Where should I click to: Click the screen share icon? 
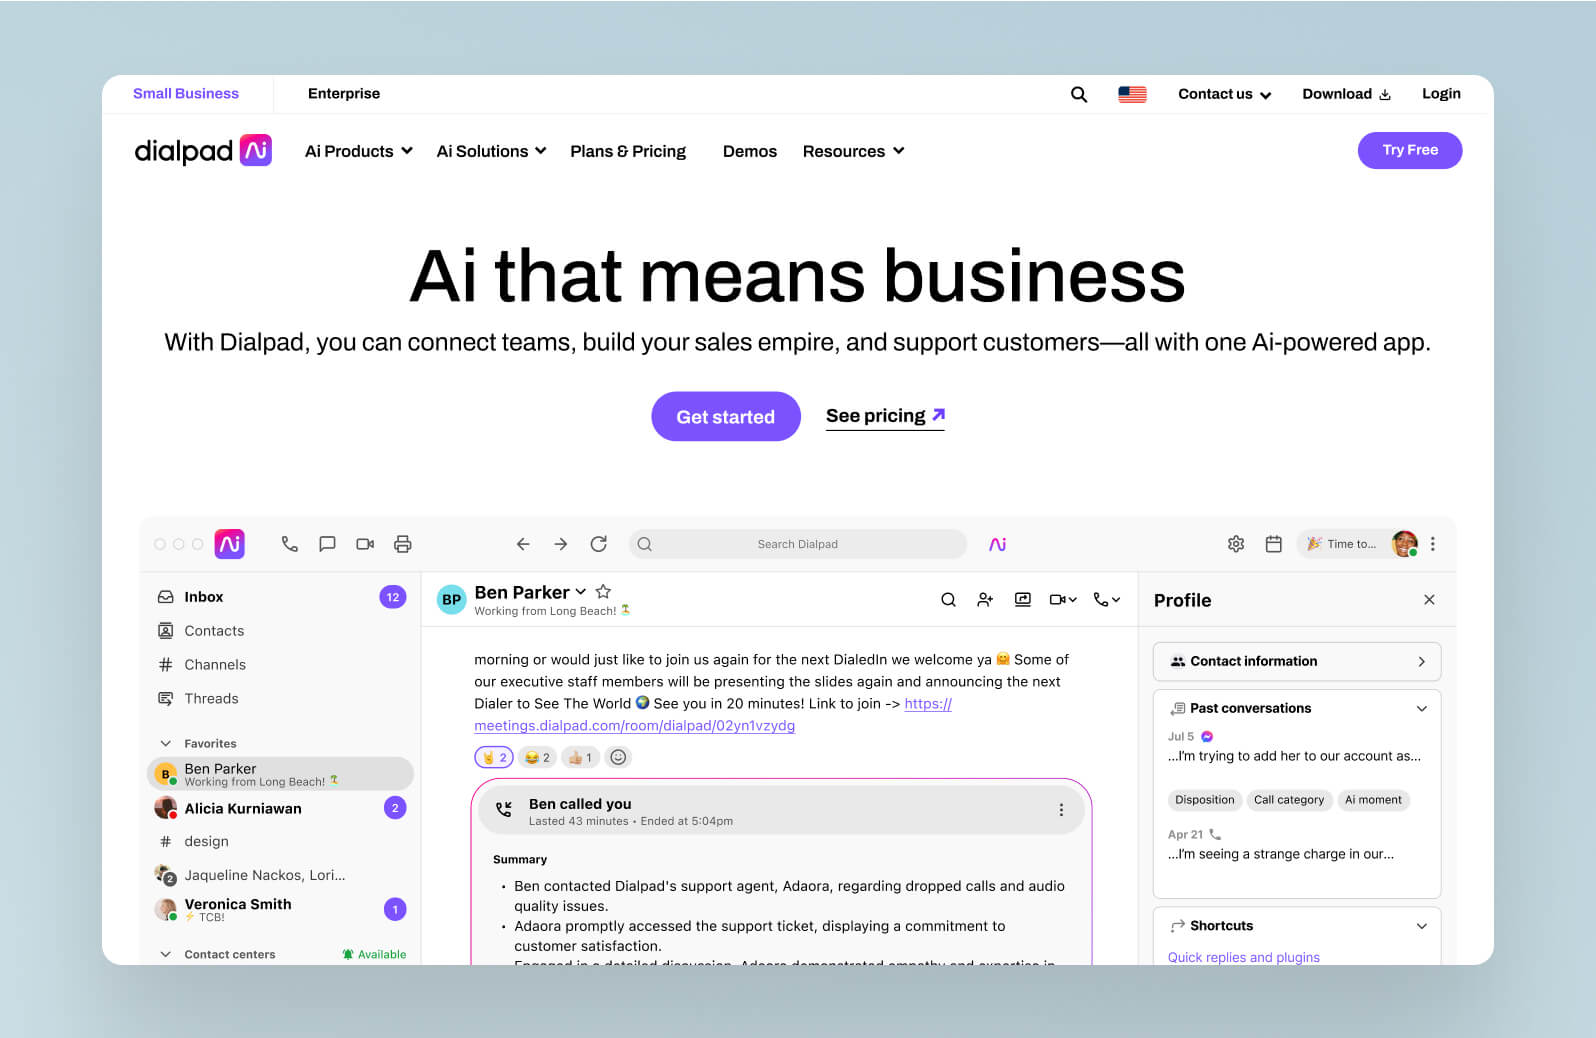point(1023,600)
